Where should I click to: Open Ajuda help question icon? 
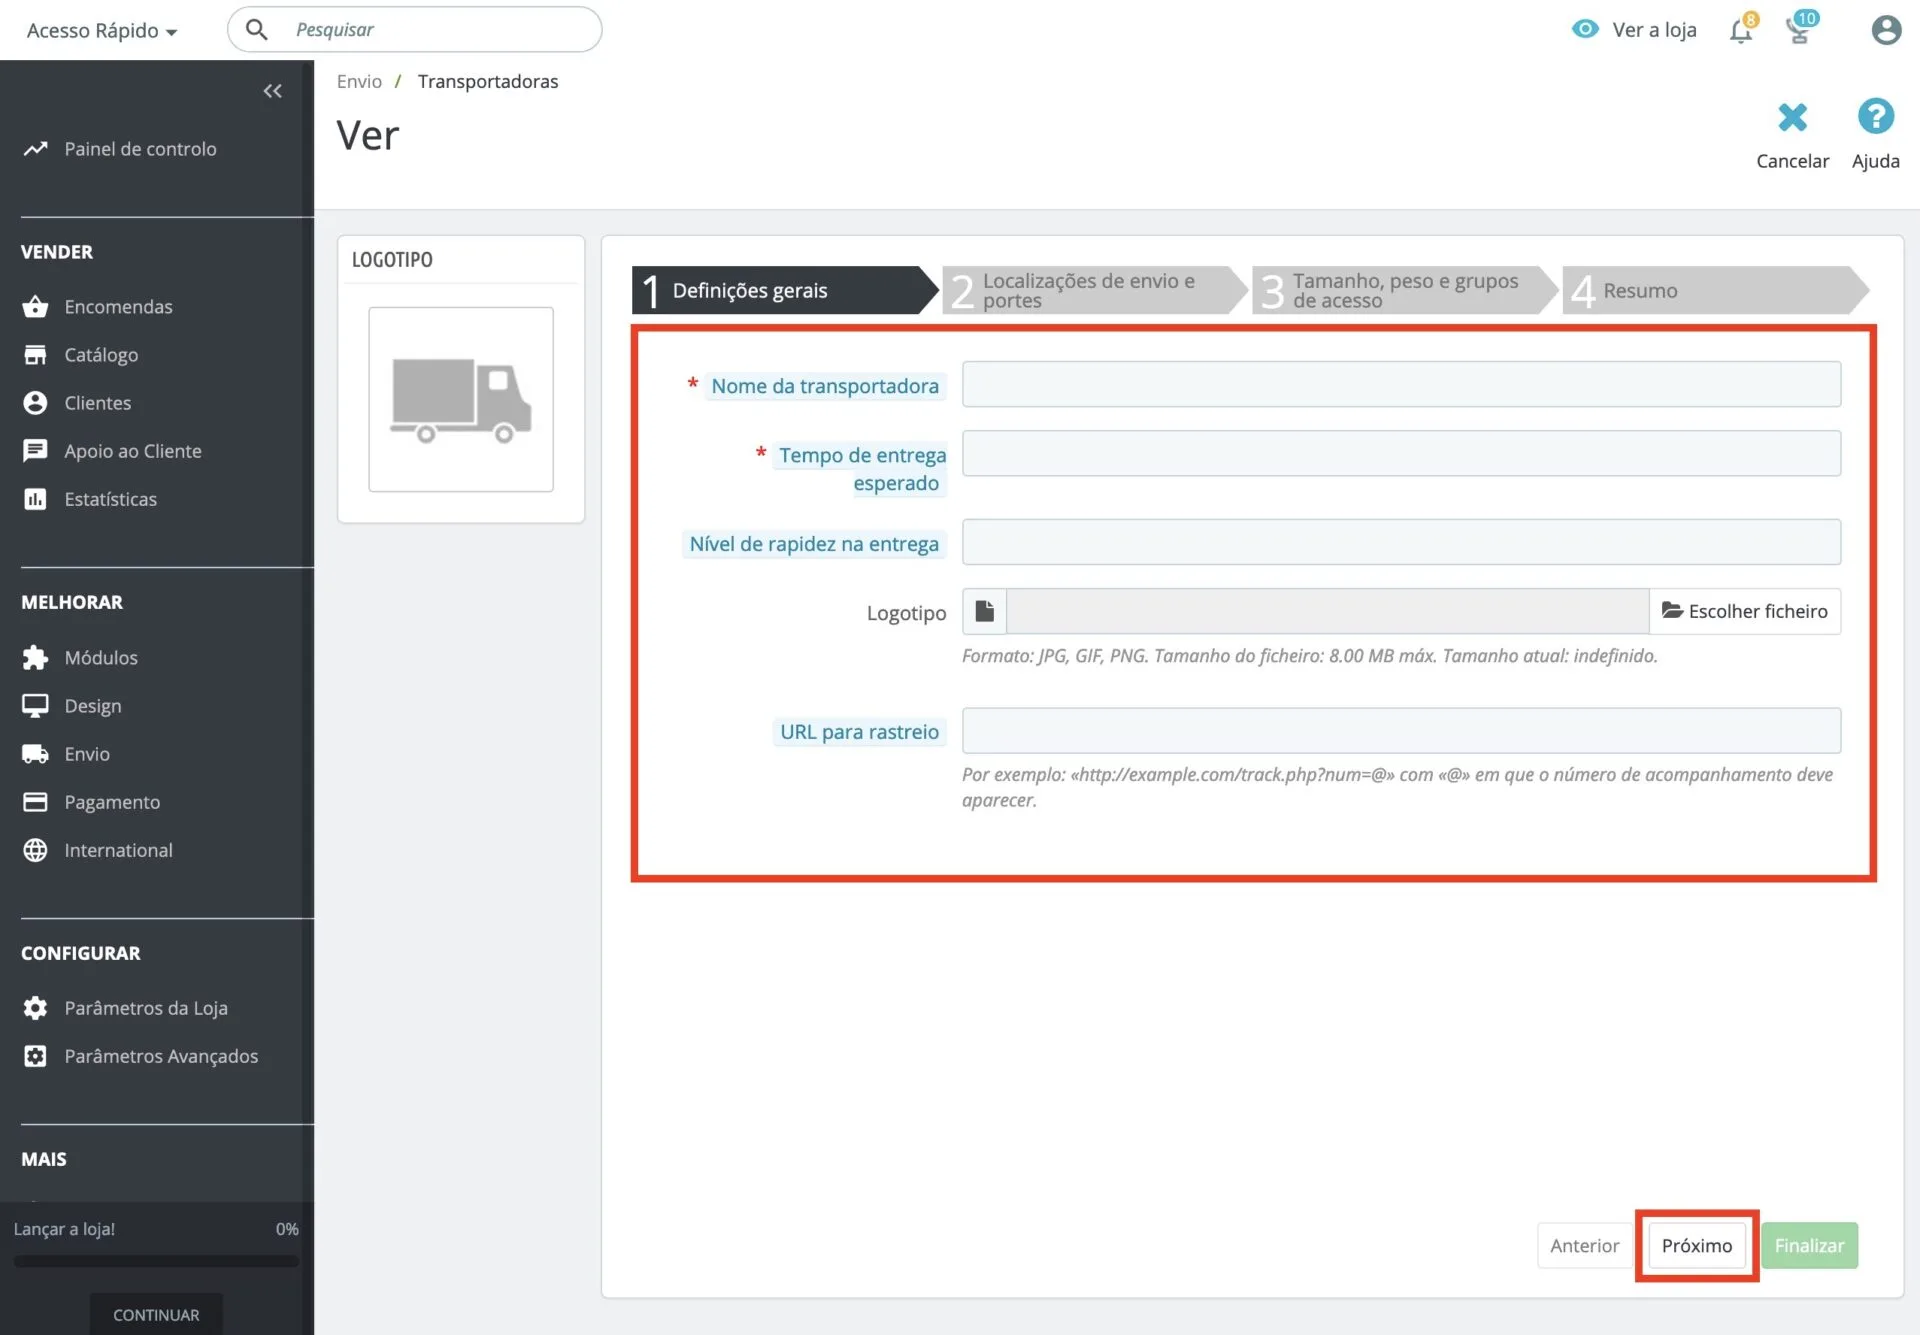pos(1875,117)
